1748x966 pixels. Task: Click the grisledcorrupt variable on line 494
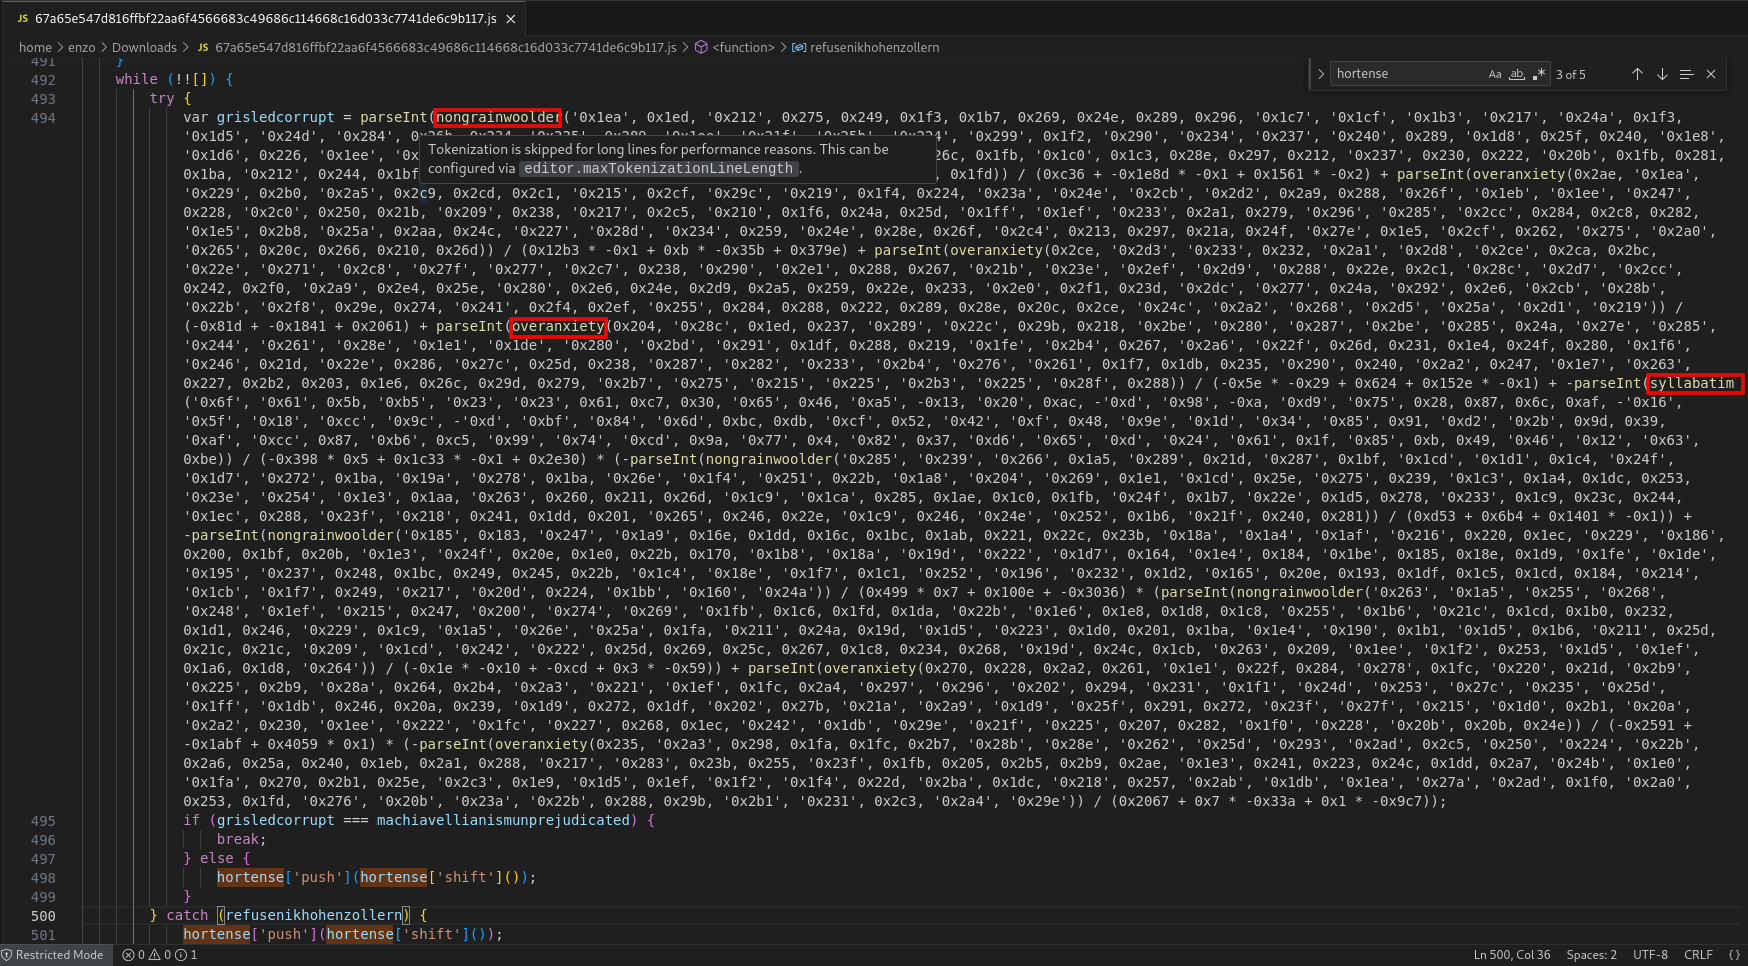[x=275, y=117]
